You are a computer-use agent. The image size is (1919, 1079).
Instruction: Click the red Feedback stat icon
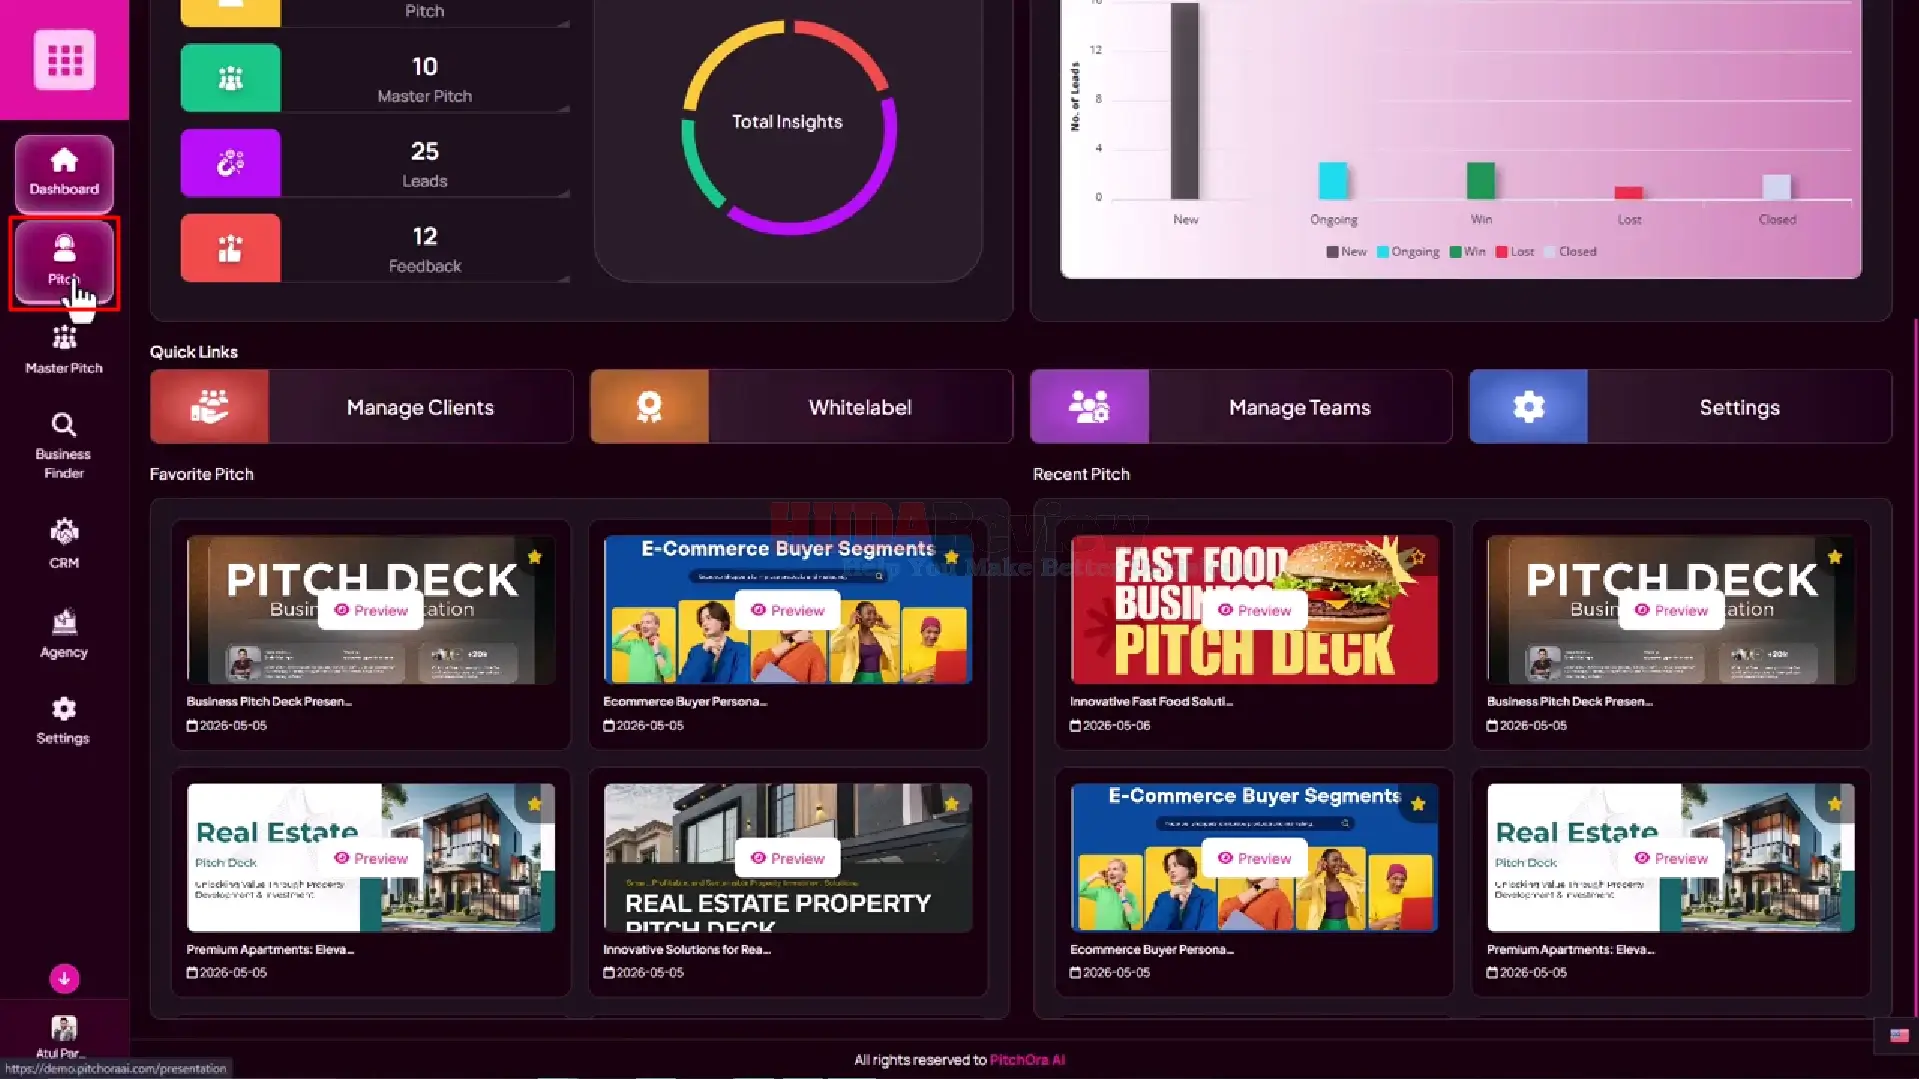pos(230,248)
